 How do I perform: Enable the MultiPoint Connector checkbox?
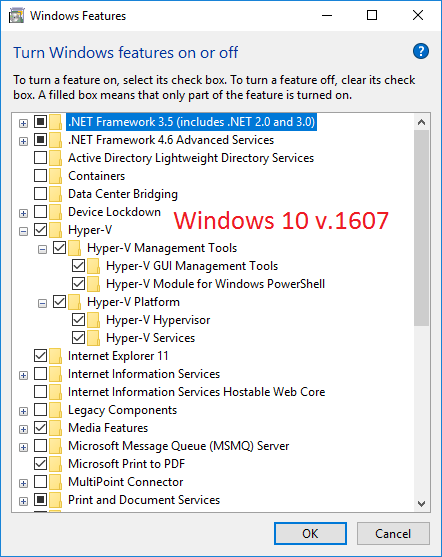pos(41,482)
